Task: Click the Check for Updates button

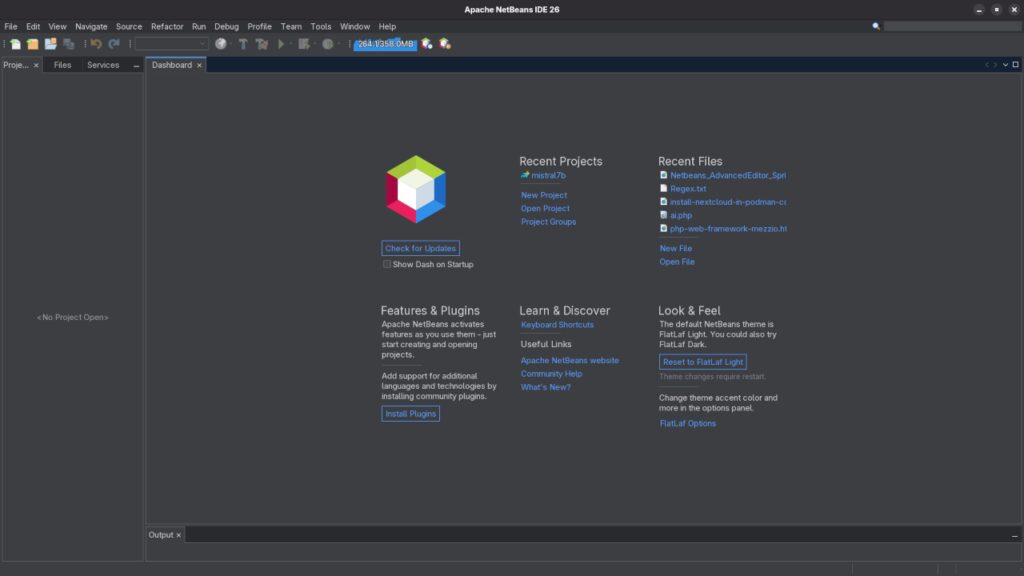Action: coord(420,247)
